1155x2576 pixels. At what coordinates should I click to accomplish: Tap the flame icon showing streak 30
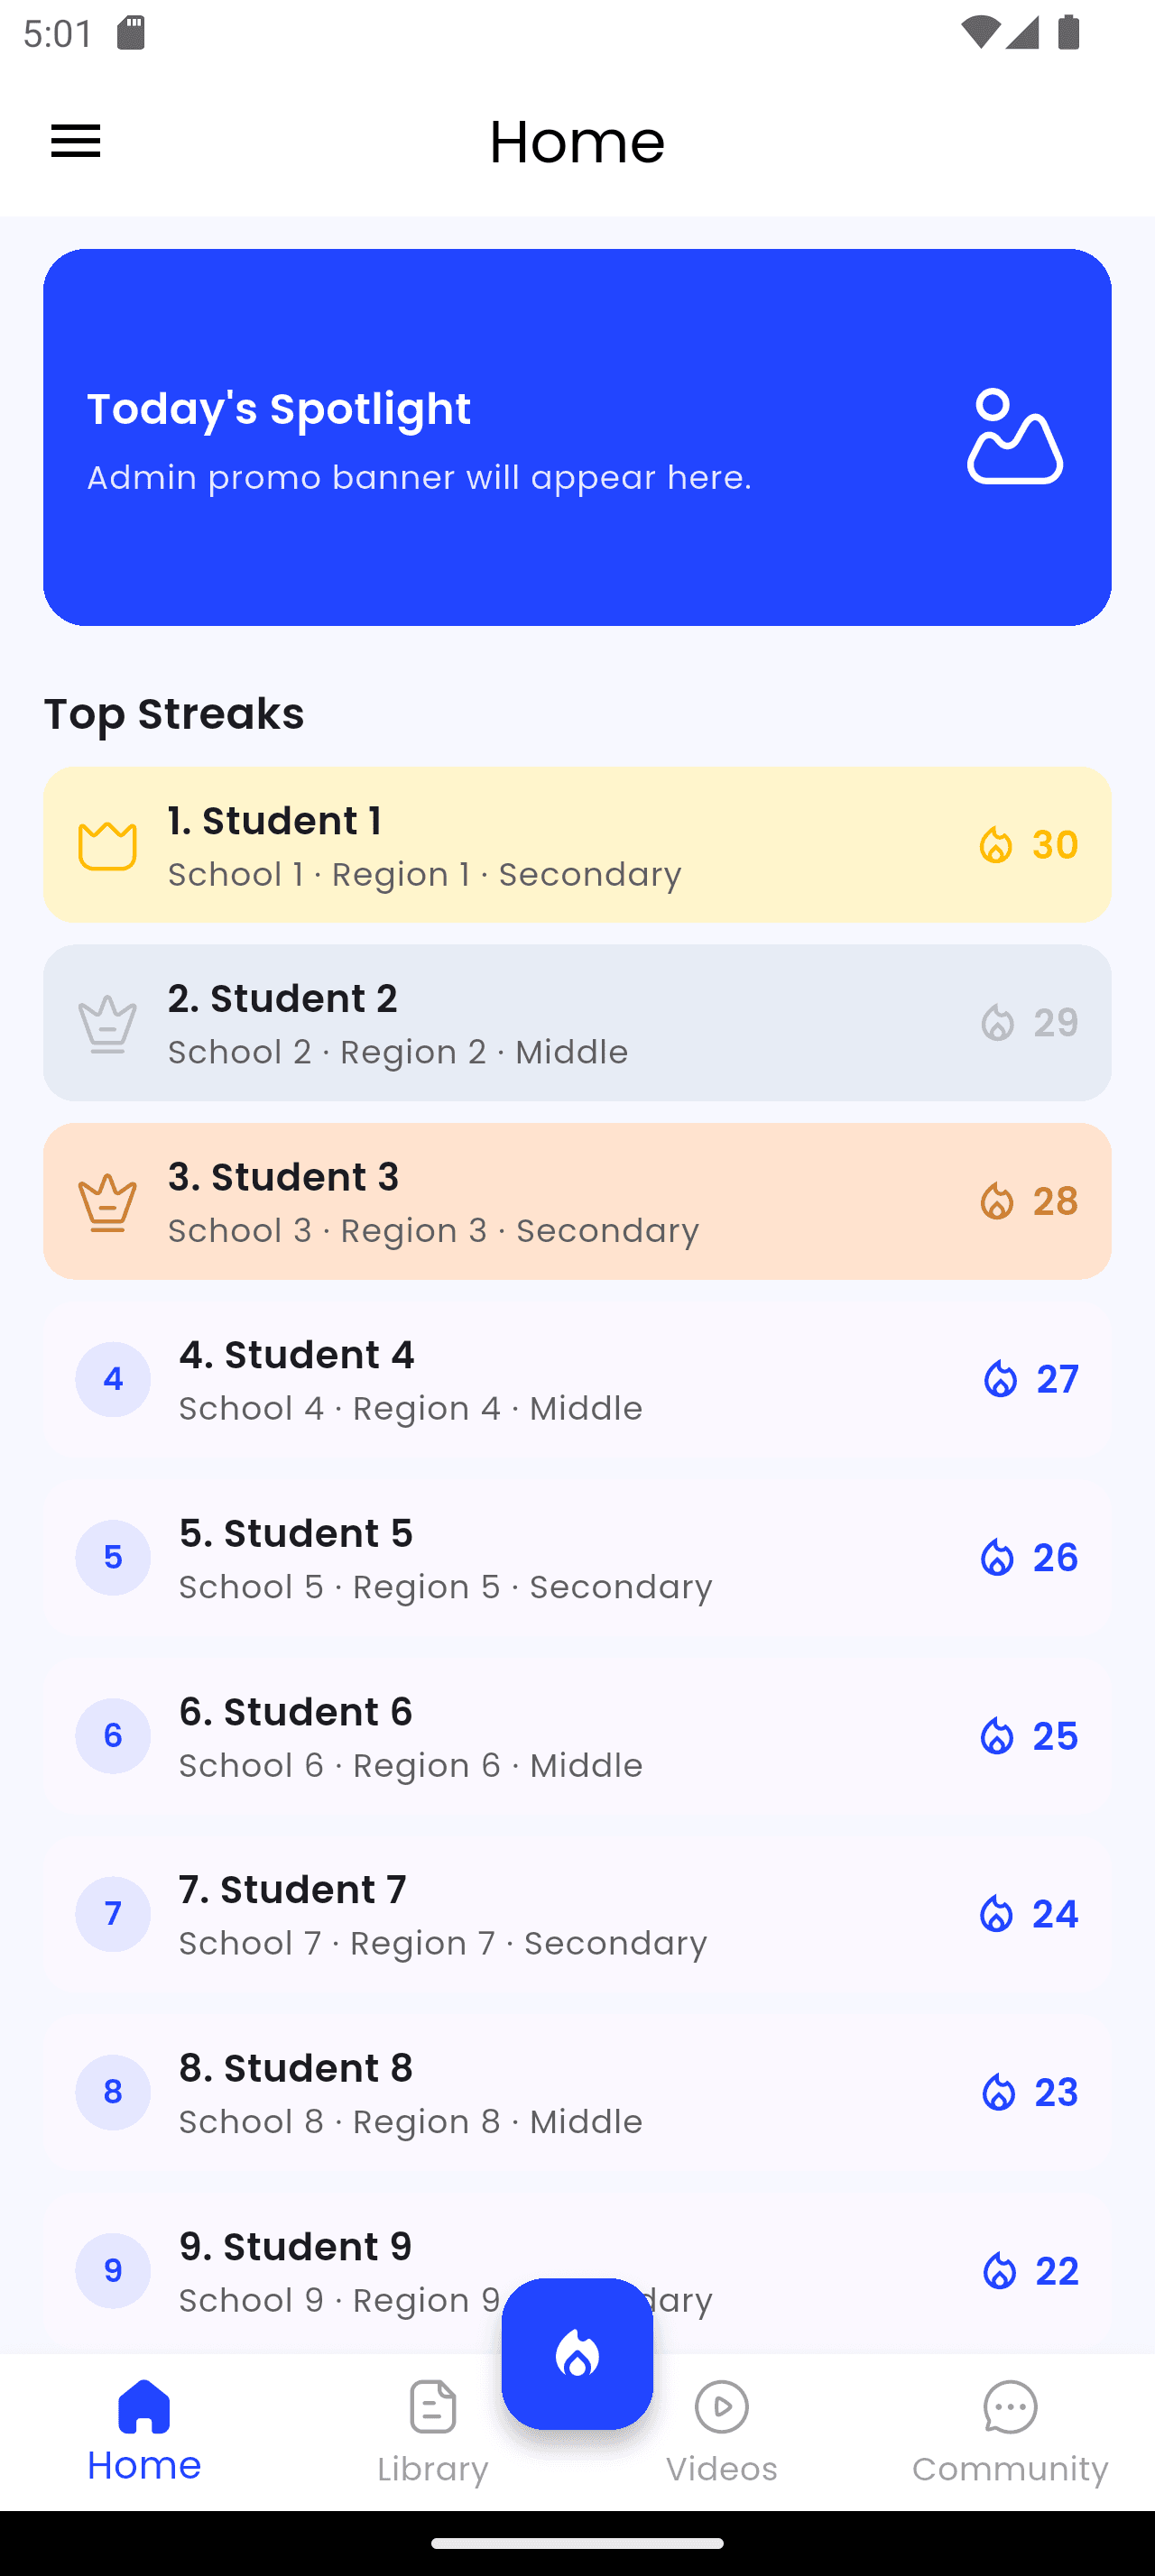point(995,845)
